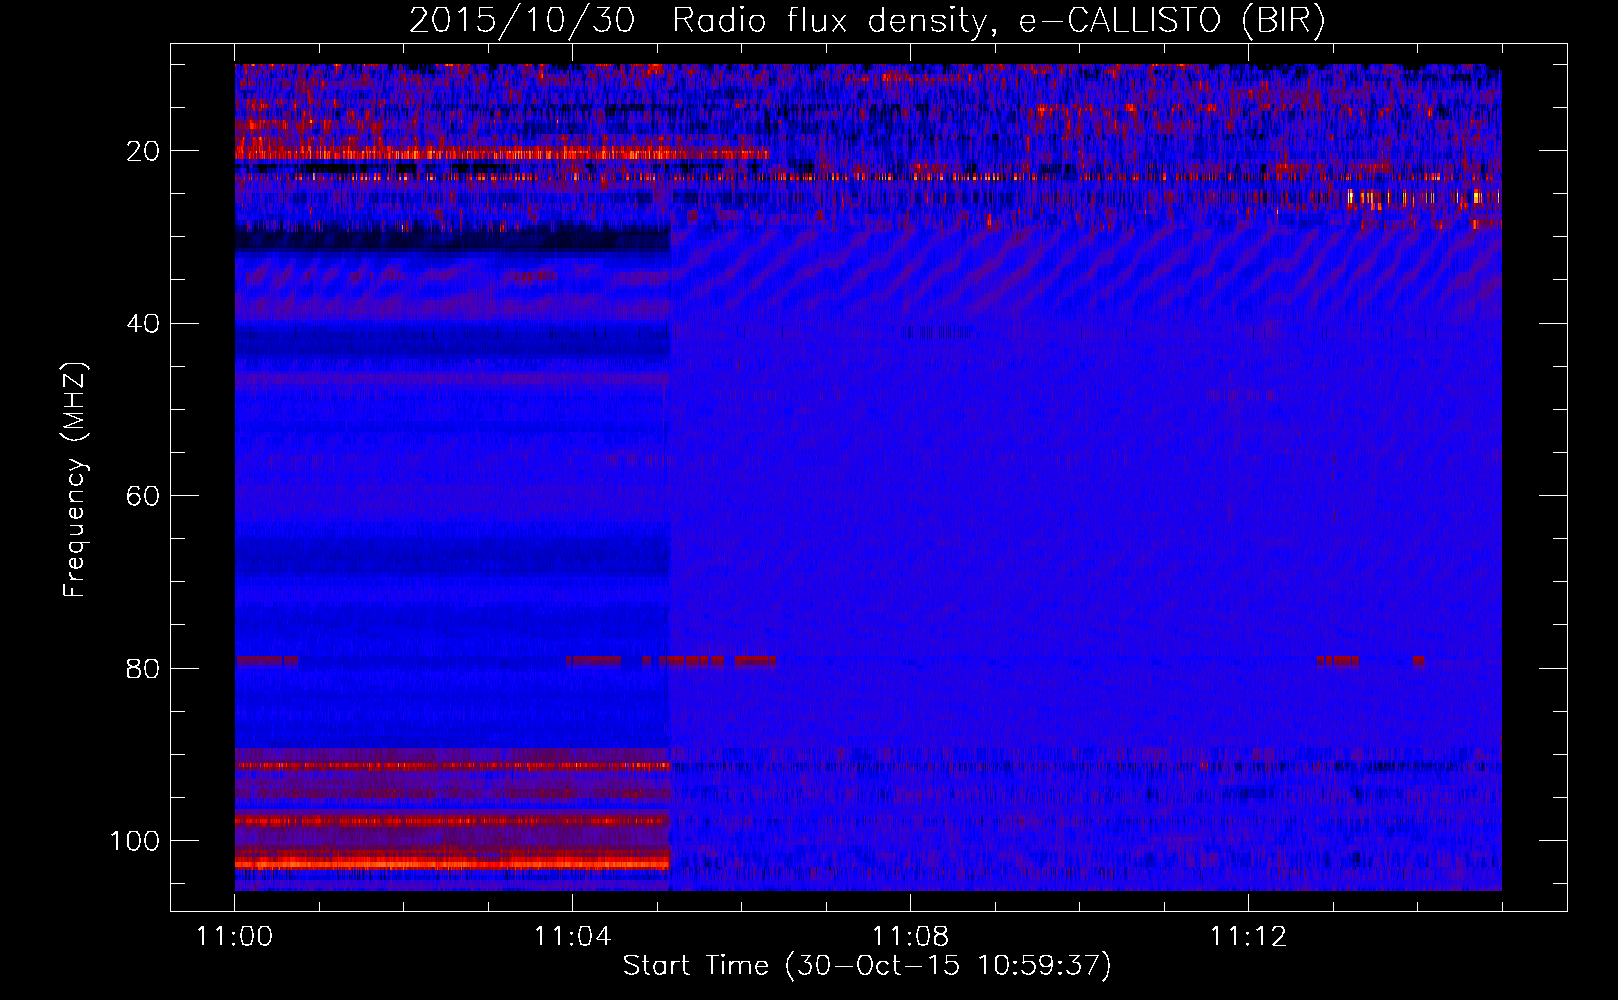The image size is (1618, 1000).
Task: Click the plot title '2015/10/30 Radio flux density'
Action: 697,21
